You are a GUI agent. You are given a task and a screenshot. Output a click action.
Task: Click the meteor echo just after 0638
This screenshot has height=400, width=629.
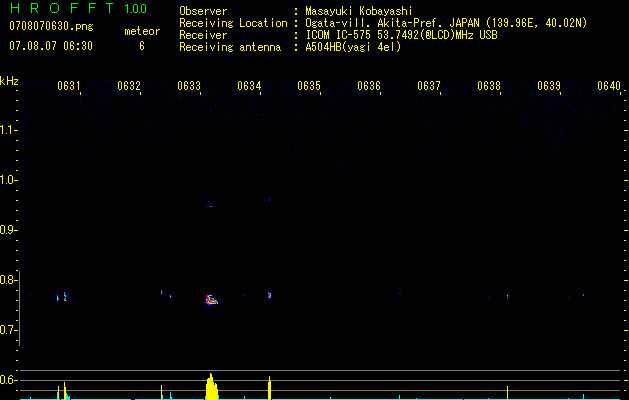507,296
